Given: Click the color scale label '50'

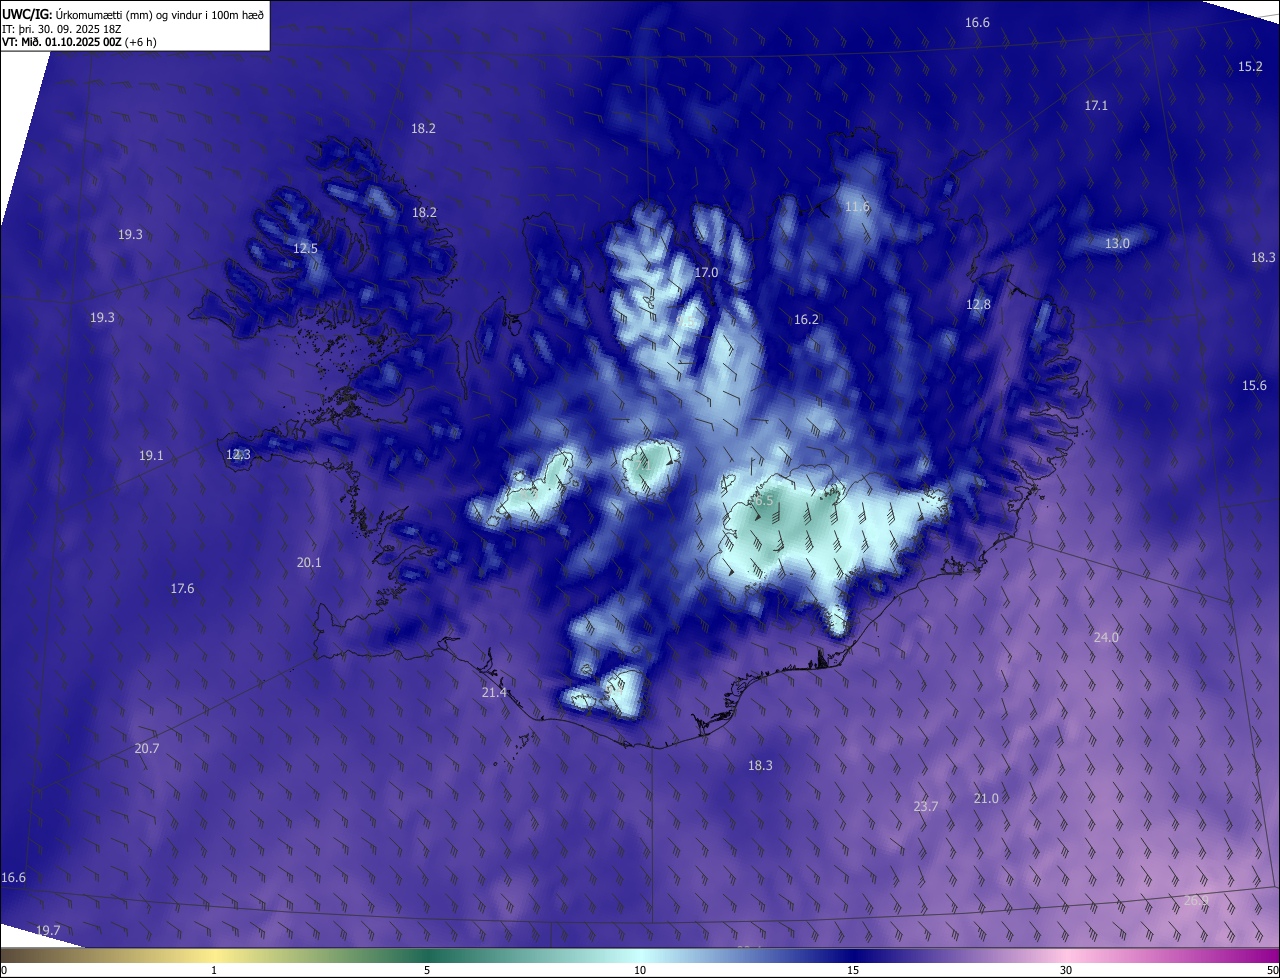Looking at the screenshot, I should pos(1272,970).
